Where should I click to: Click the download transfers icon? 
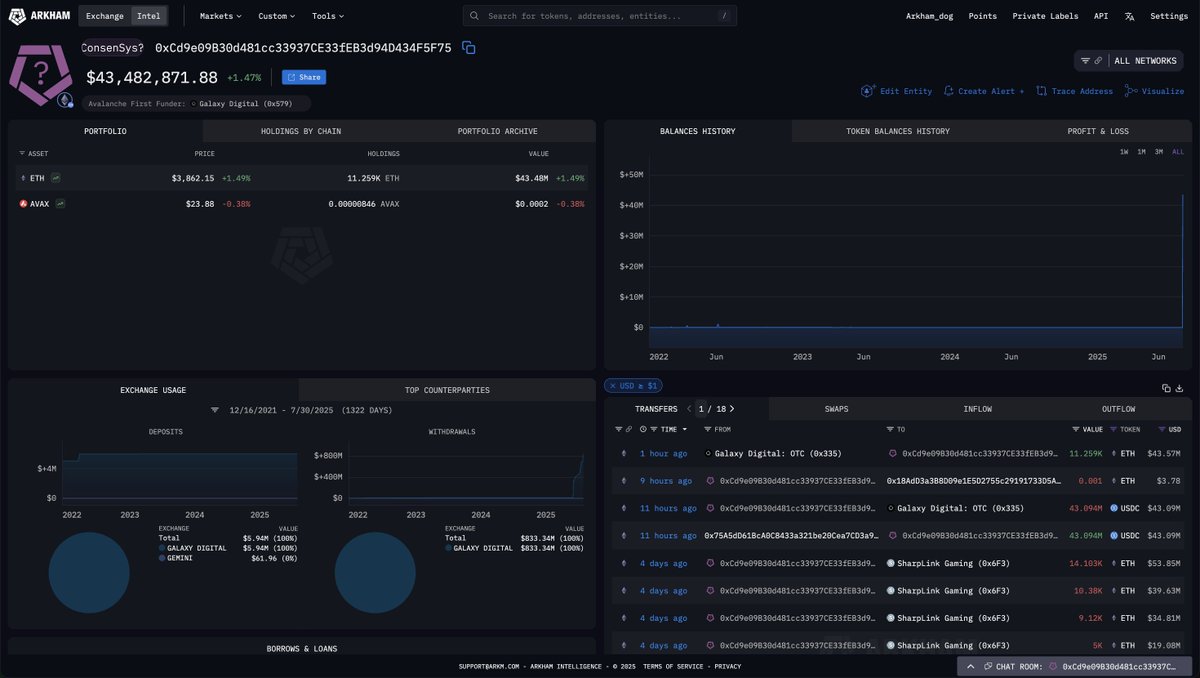pyautogui.click(x=1180, y=388)
